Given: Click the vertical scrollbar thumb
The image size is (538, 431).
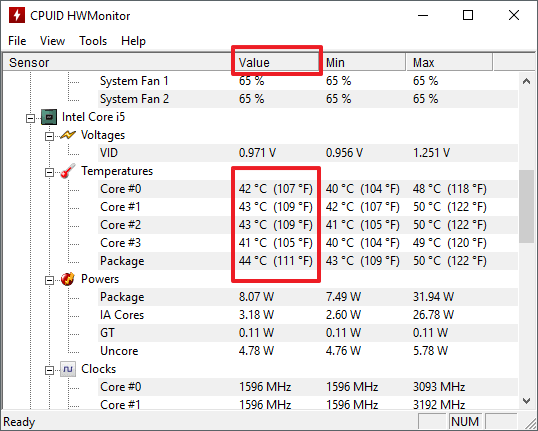Looking at the screenshot, I should pos(526,207).
